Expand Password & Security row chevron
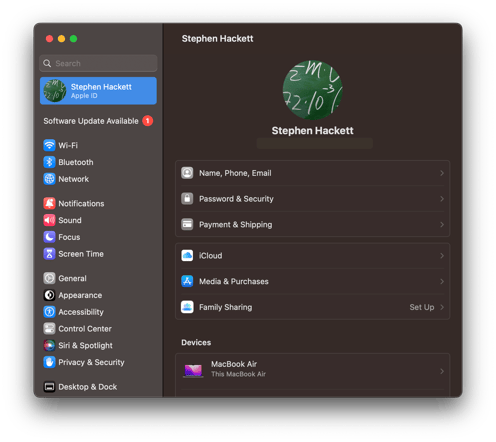 pyautogui.click(x=442, y=199)
